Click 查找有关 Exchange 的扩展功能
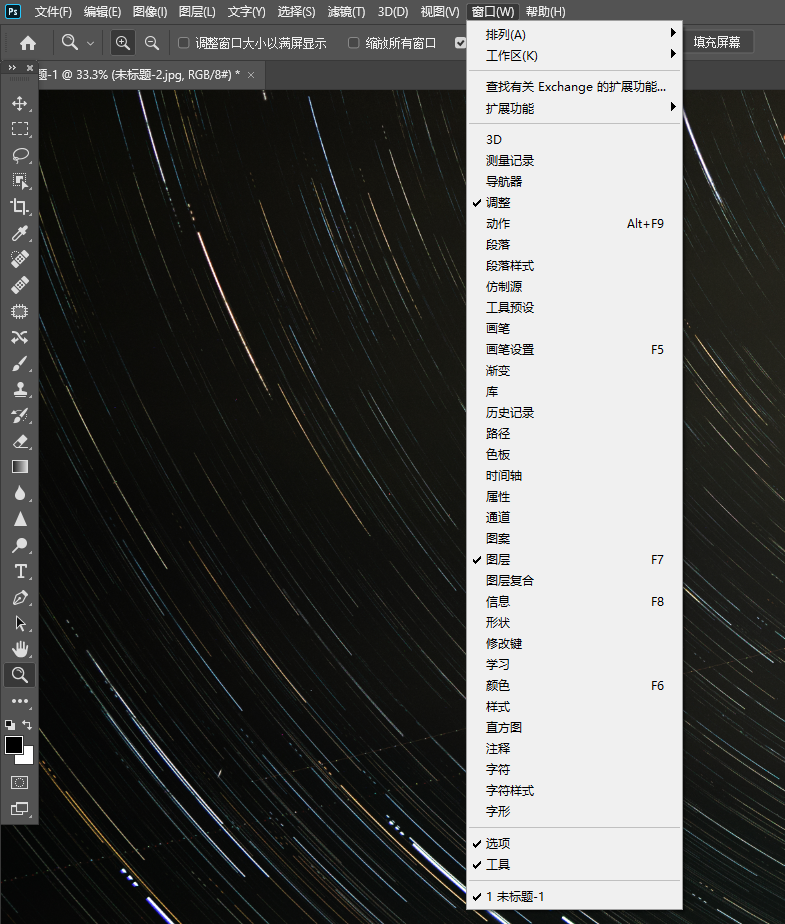 pyautogui.click(x=574, y=87)
